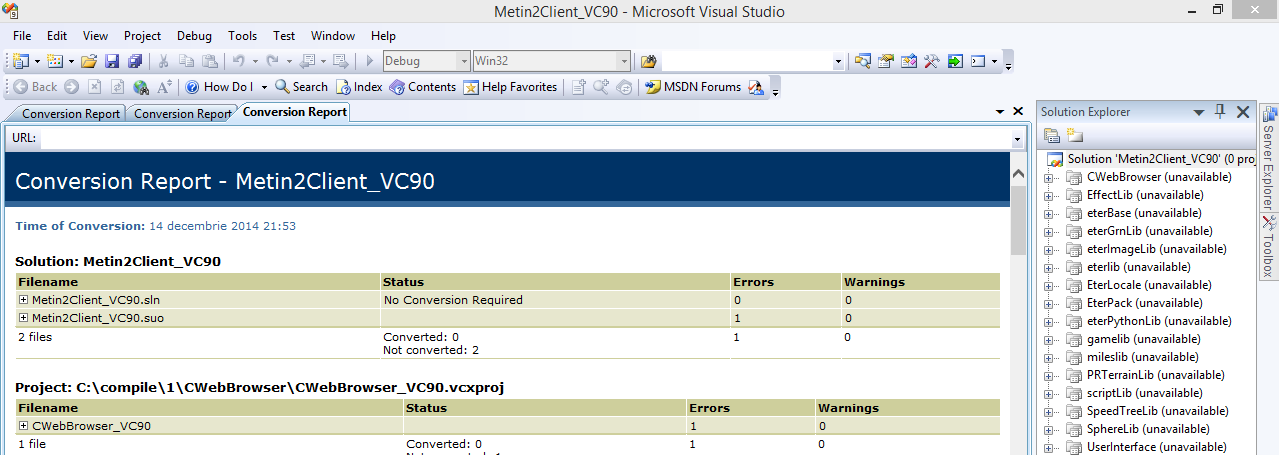Open the View menu
Image resolution: width=1279 pixels, height=455 pixels.
coord(95,35)
